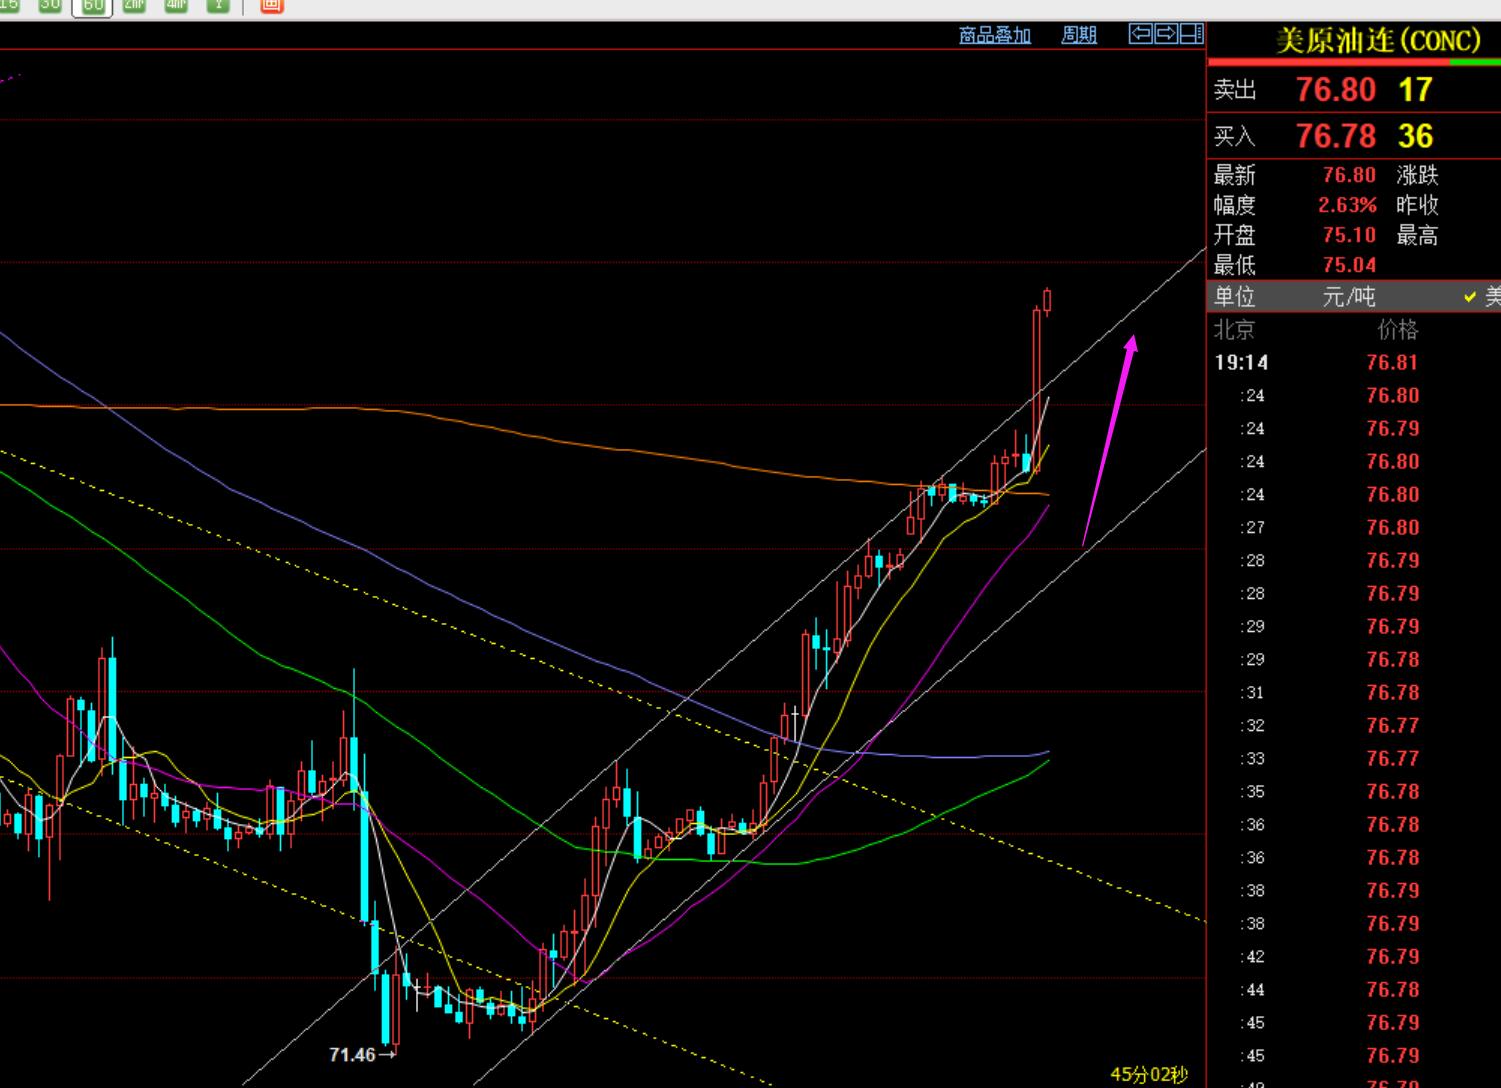The image size is (1501, 1088).
Task: Select the 单位 元/吨 unit row
Action: tap(1354, 297)
